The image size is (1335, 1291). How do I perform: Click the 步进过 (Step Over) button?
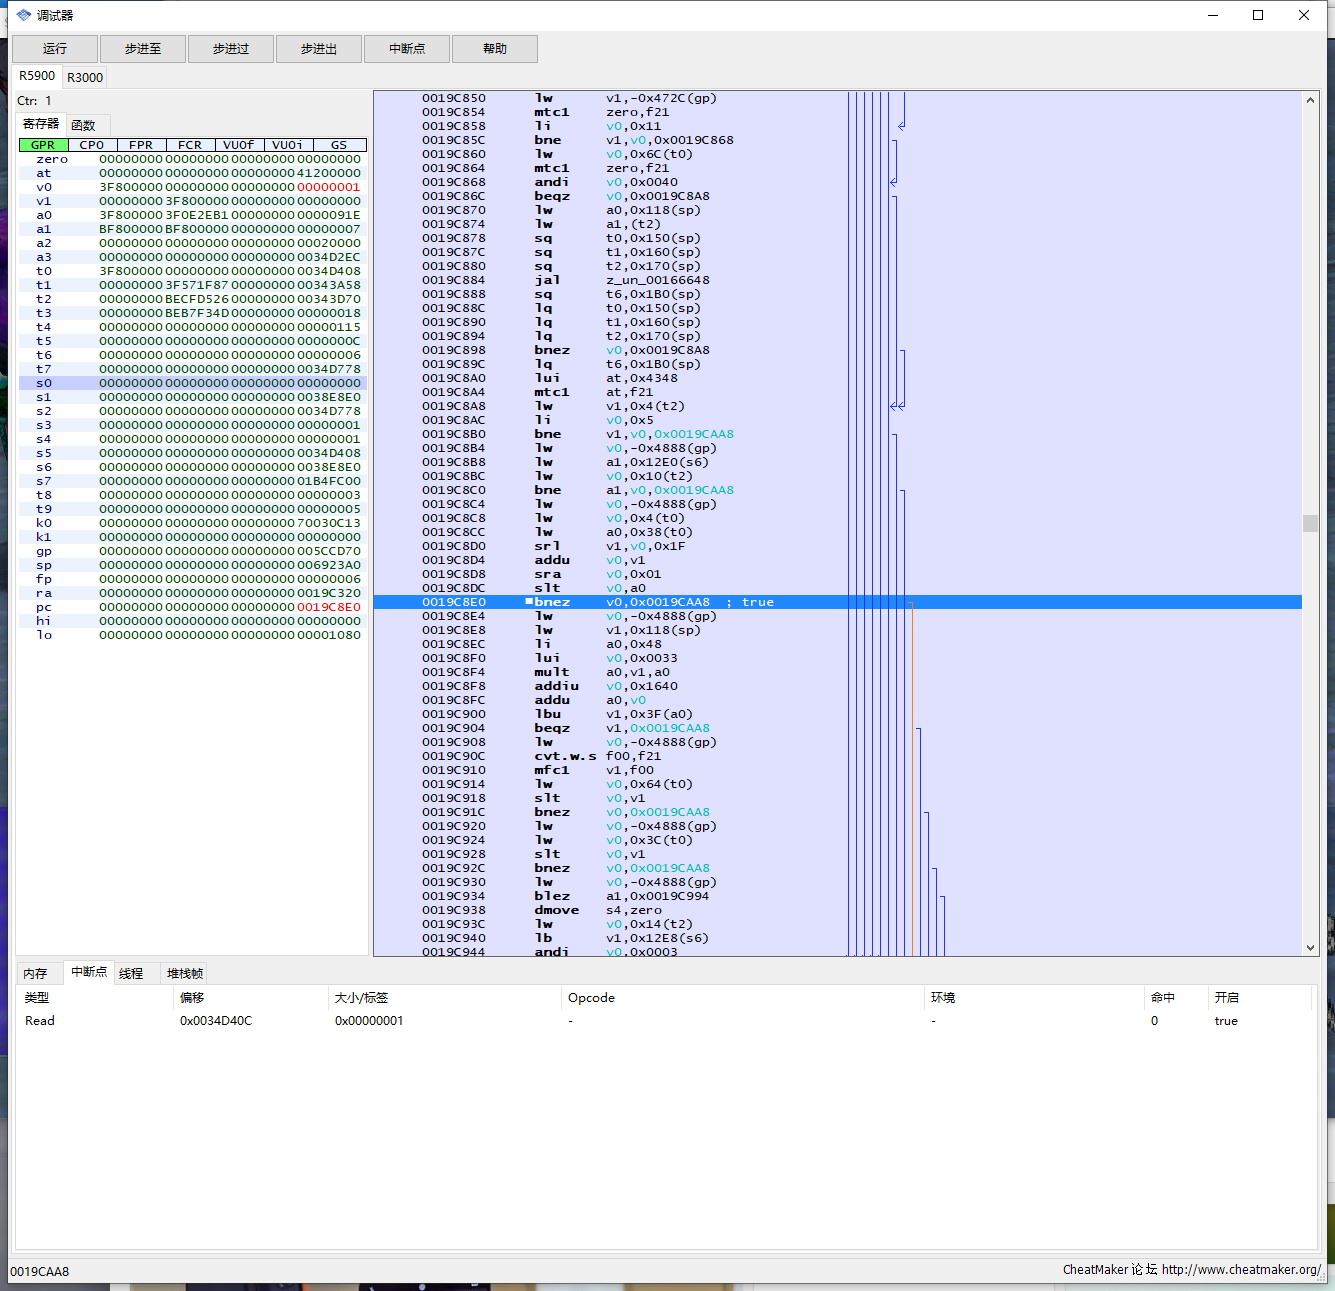coord(231,49)
